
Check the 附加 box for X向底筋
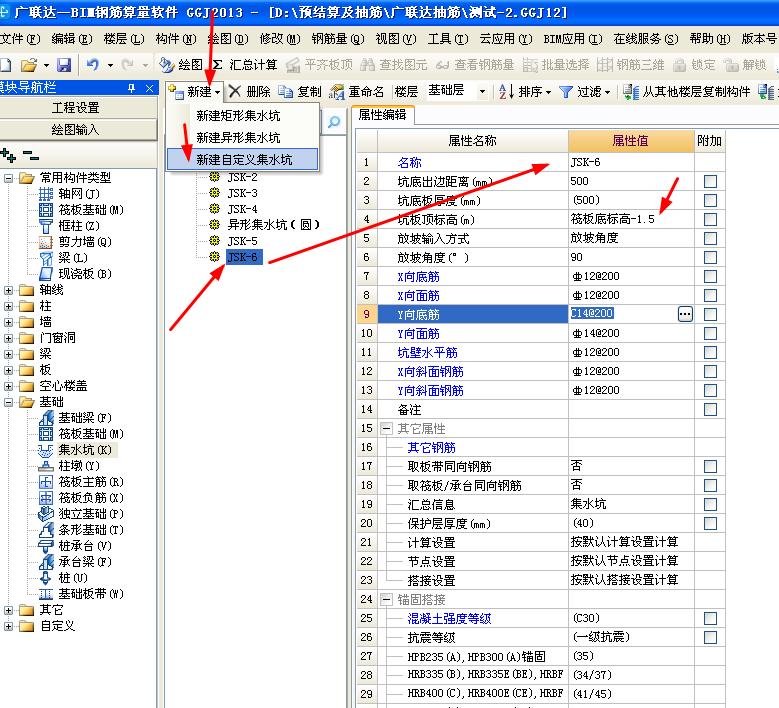point(710,276)
